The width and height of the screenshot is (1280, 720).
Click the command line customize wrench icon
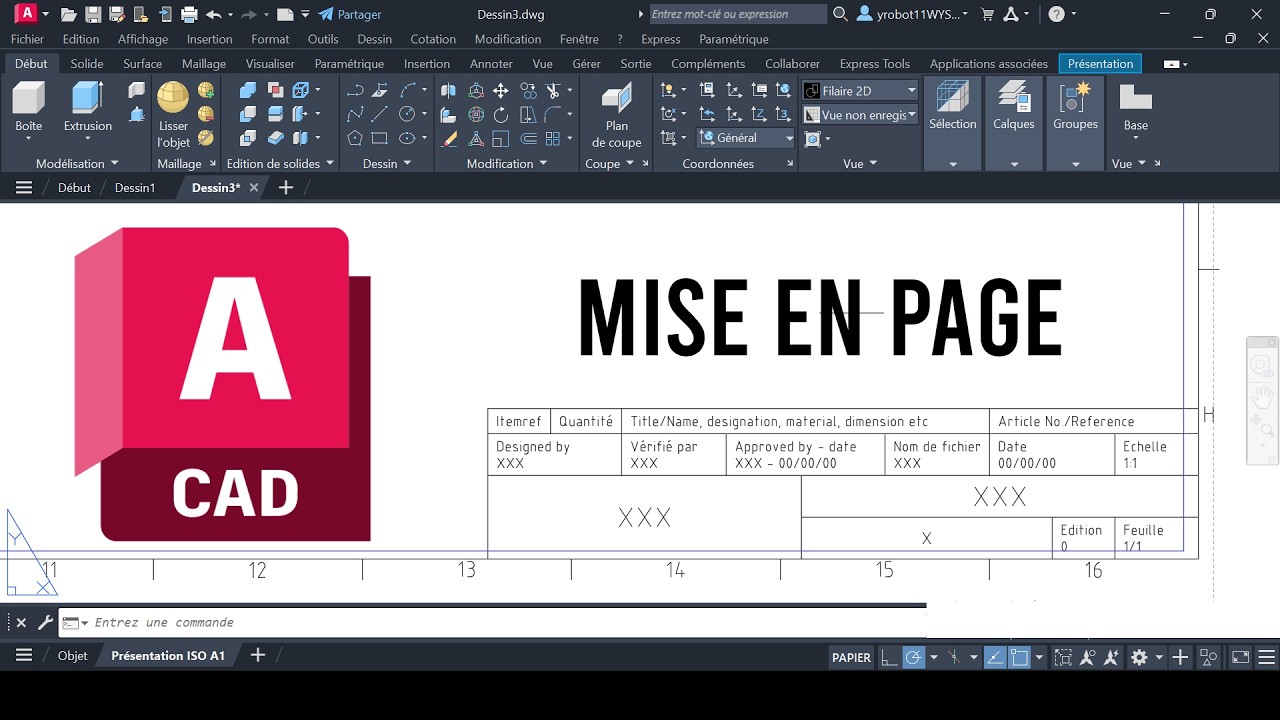(x=45, y=622)
